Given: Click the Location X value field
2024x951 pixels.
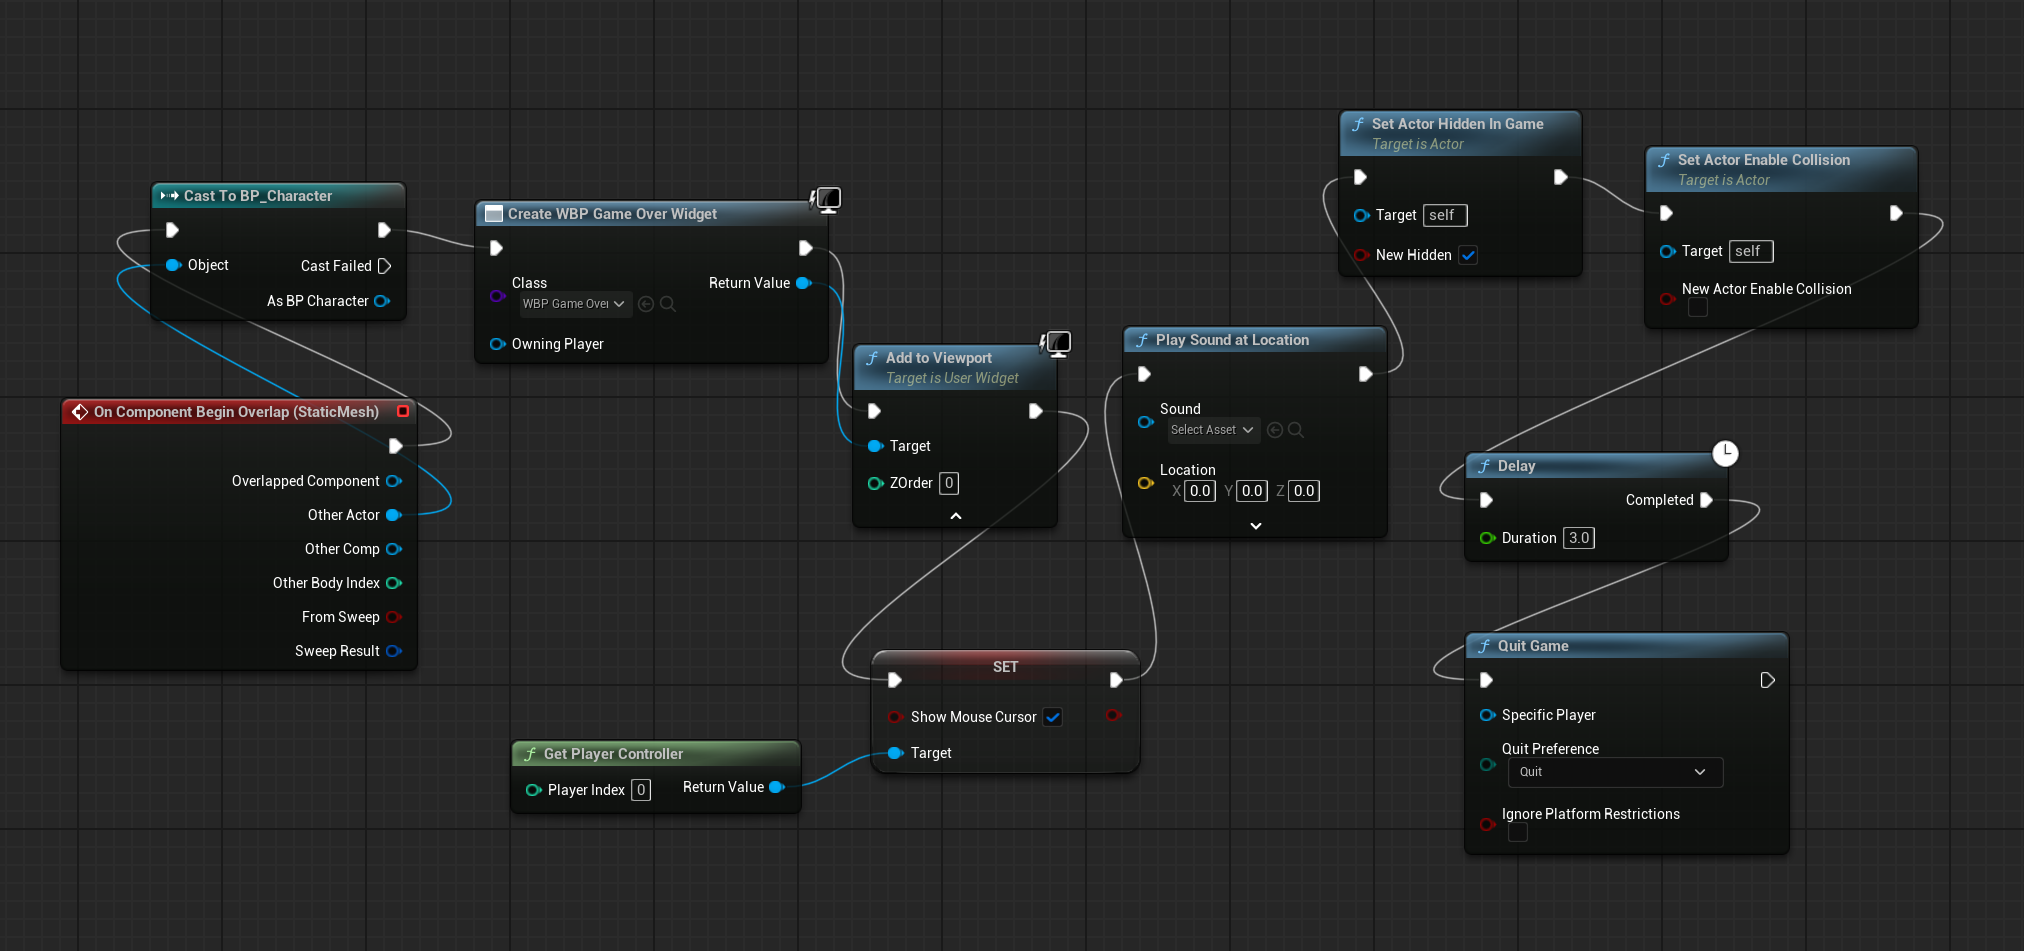Looking at the screenshot, I should tap(1200, 491).
